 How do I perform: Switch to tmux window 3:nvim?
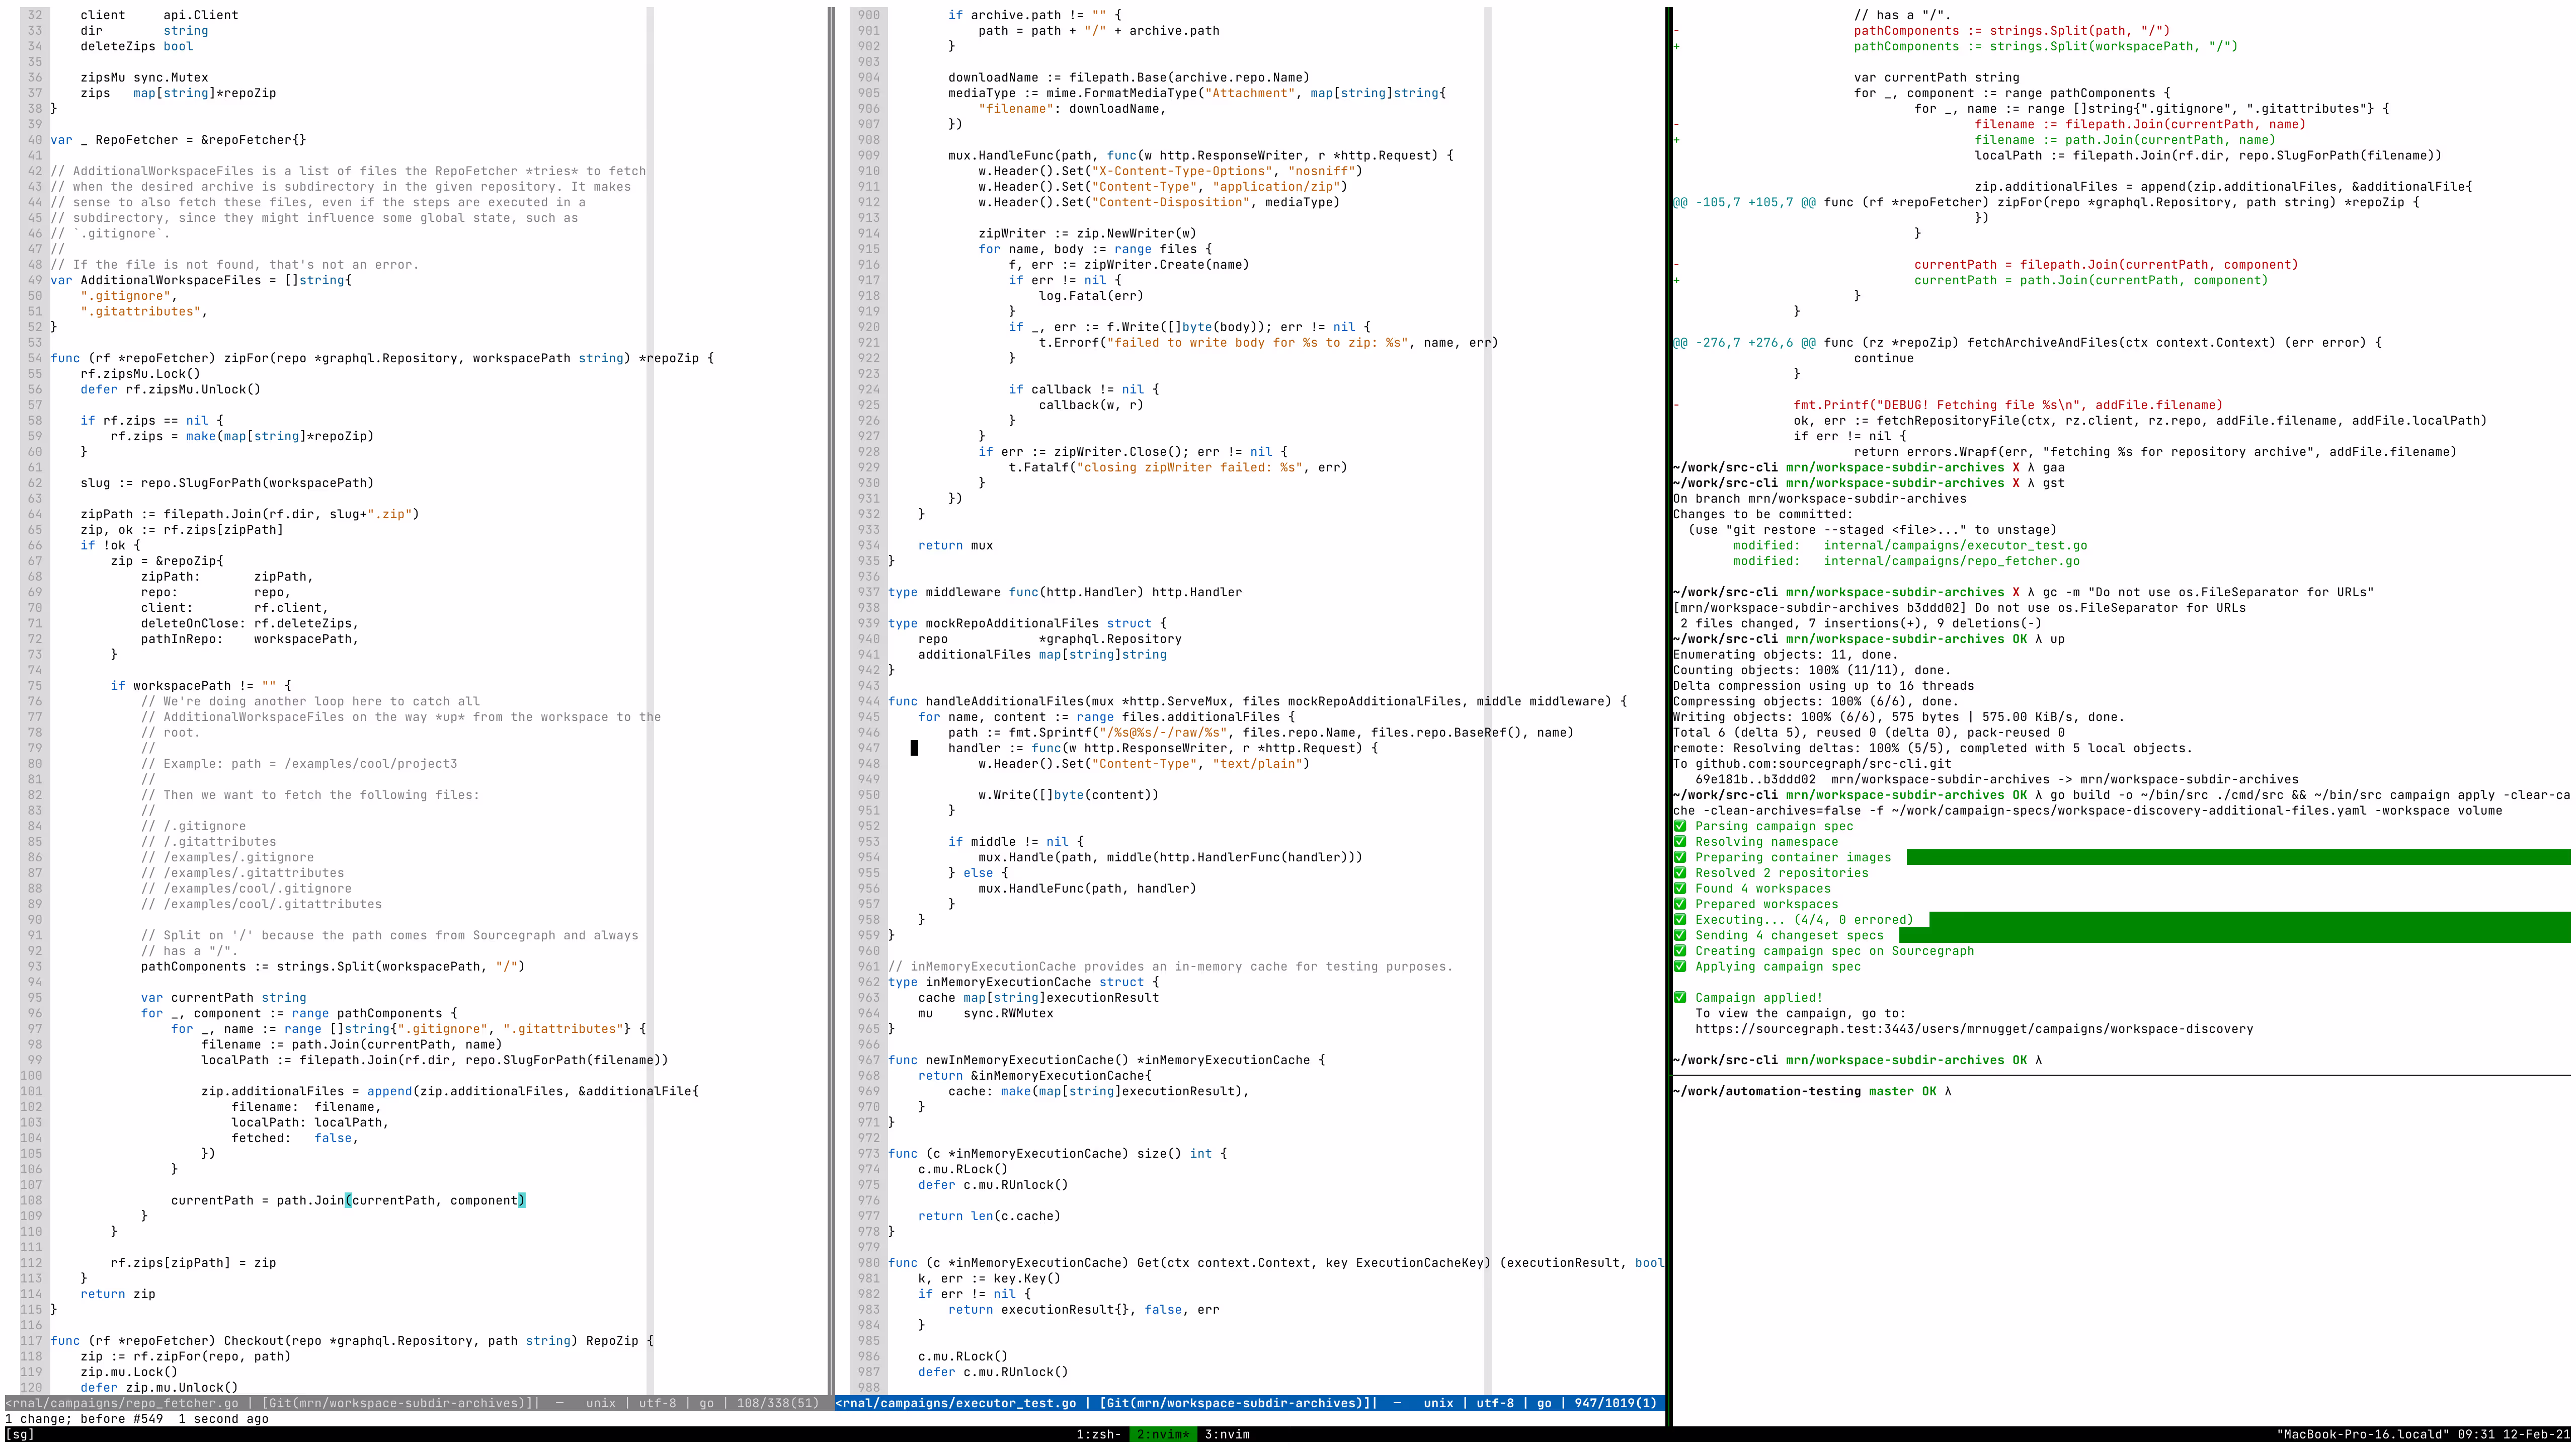pyautogui.click(x=1227, y=1434)
